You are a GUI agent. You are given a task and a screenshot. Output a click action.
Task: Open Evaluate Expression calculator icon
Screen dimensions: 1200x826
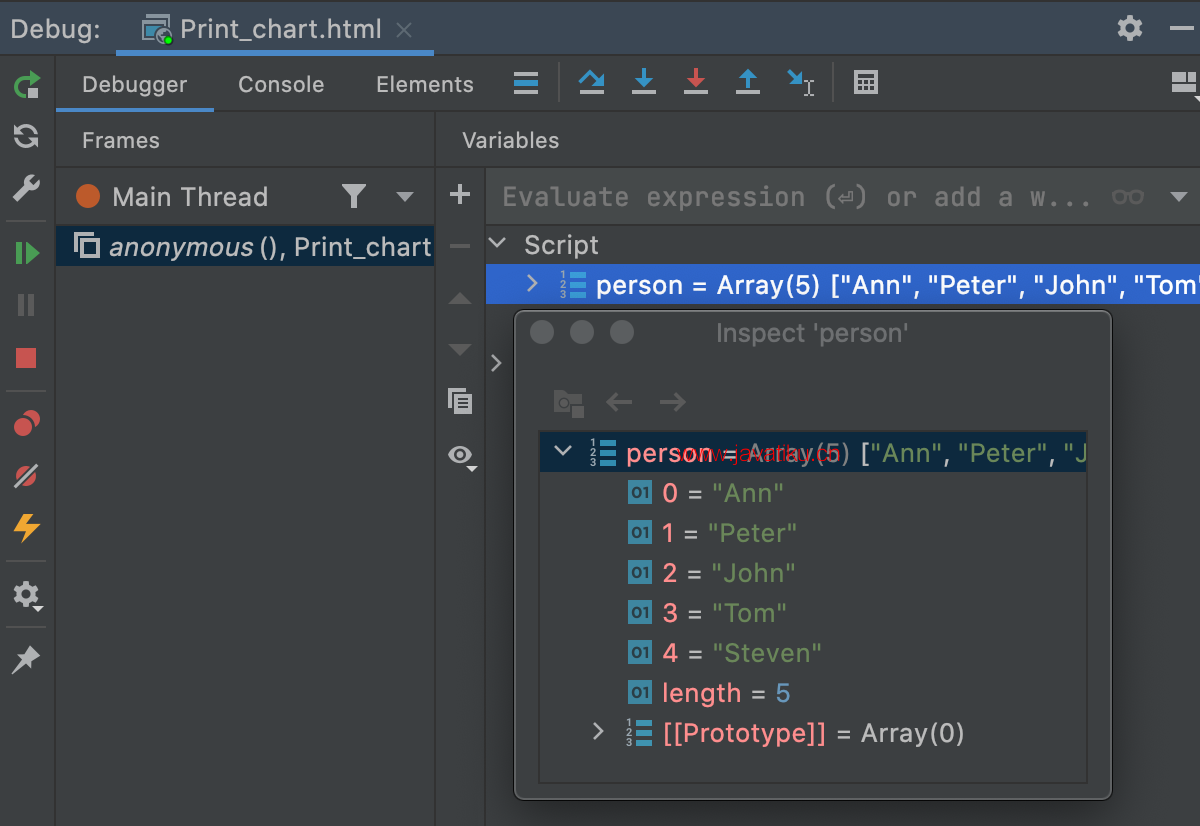click(x=866, y=83)
